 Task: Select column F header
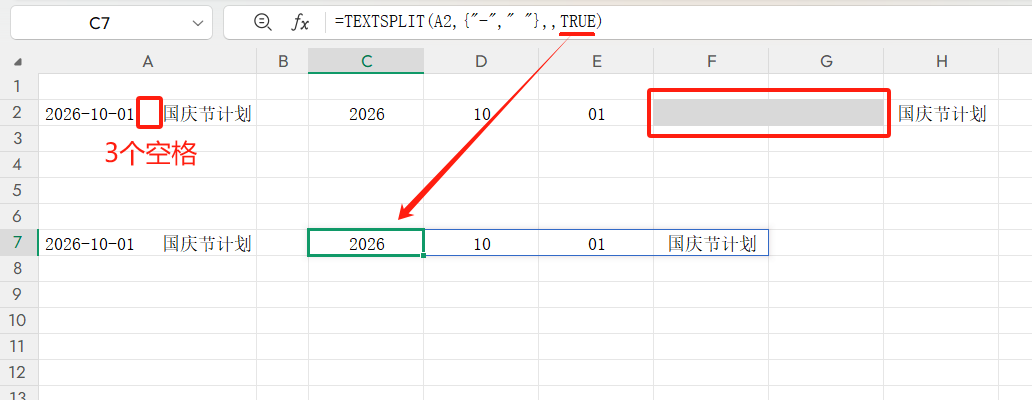pos(711,61)
